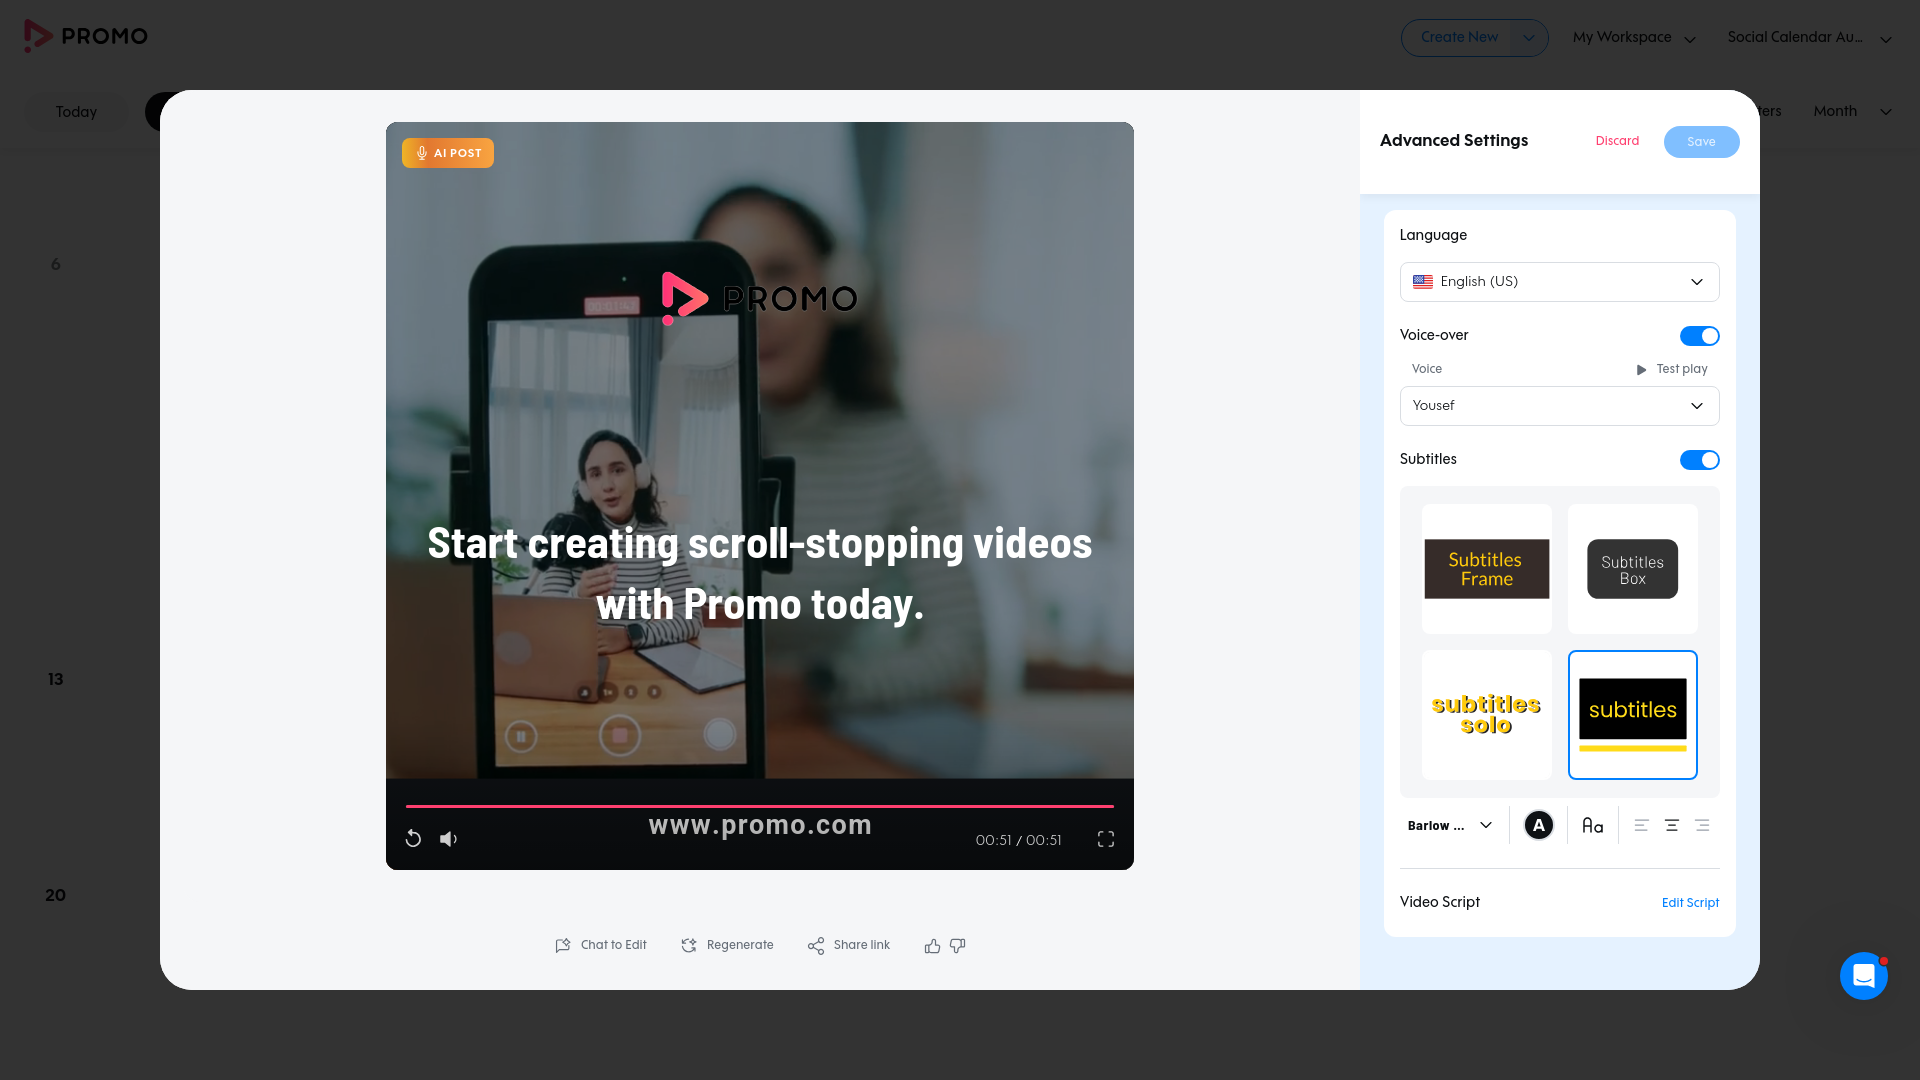Align subtitles to the left
Viewport: 1920px width, 1080px height.
[1641, 826]
